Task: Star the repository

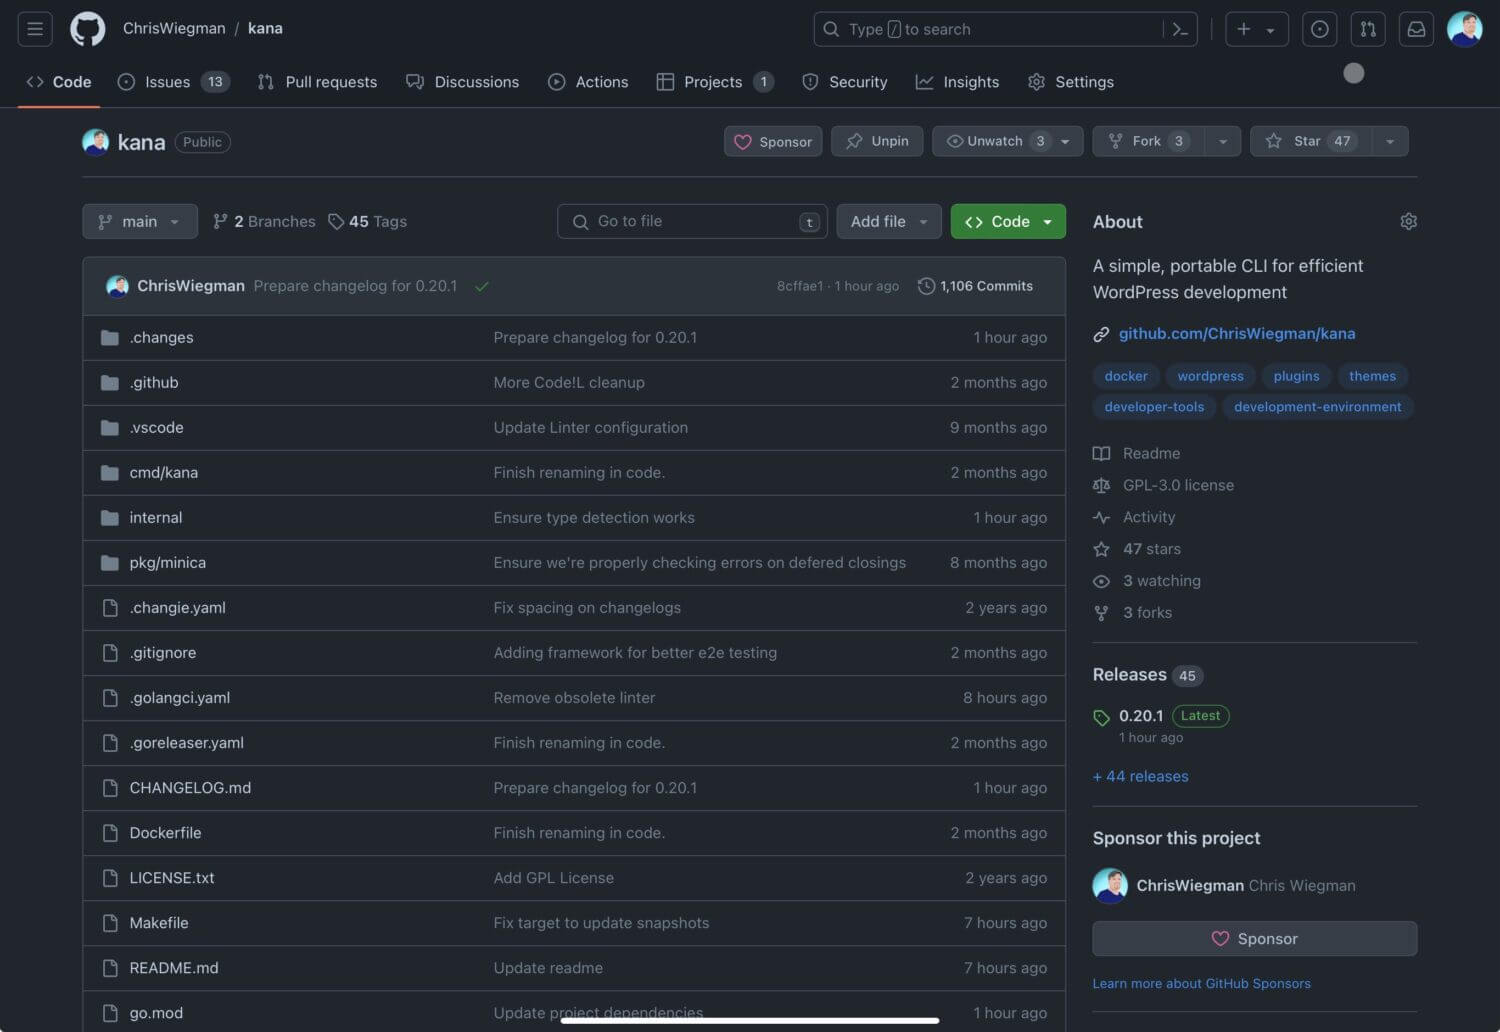Action: (x=1311, y=141)
